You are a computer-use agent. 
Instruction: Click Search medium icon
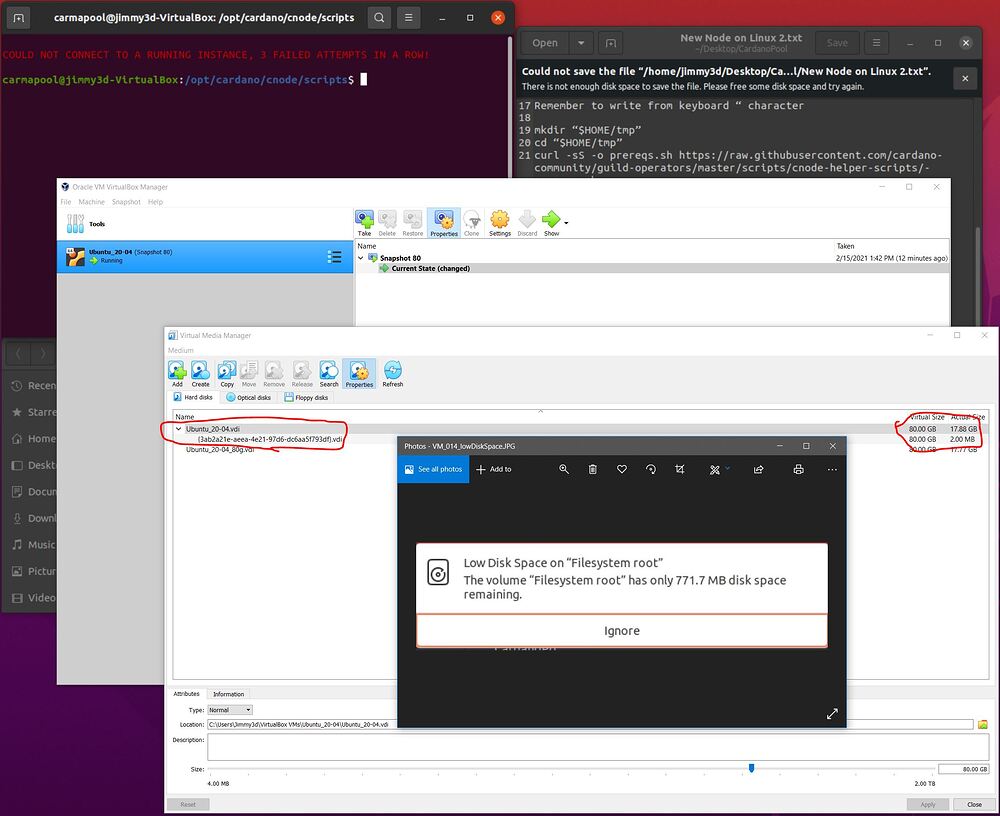click(x=329, y=374)
